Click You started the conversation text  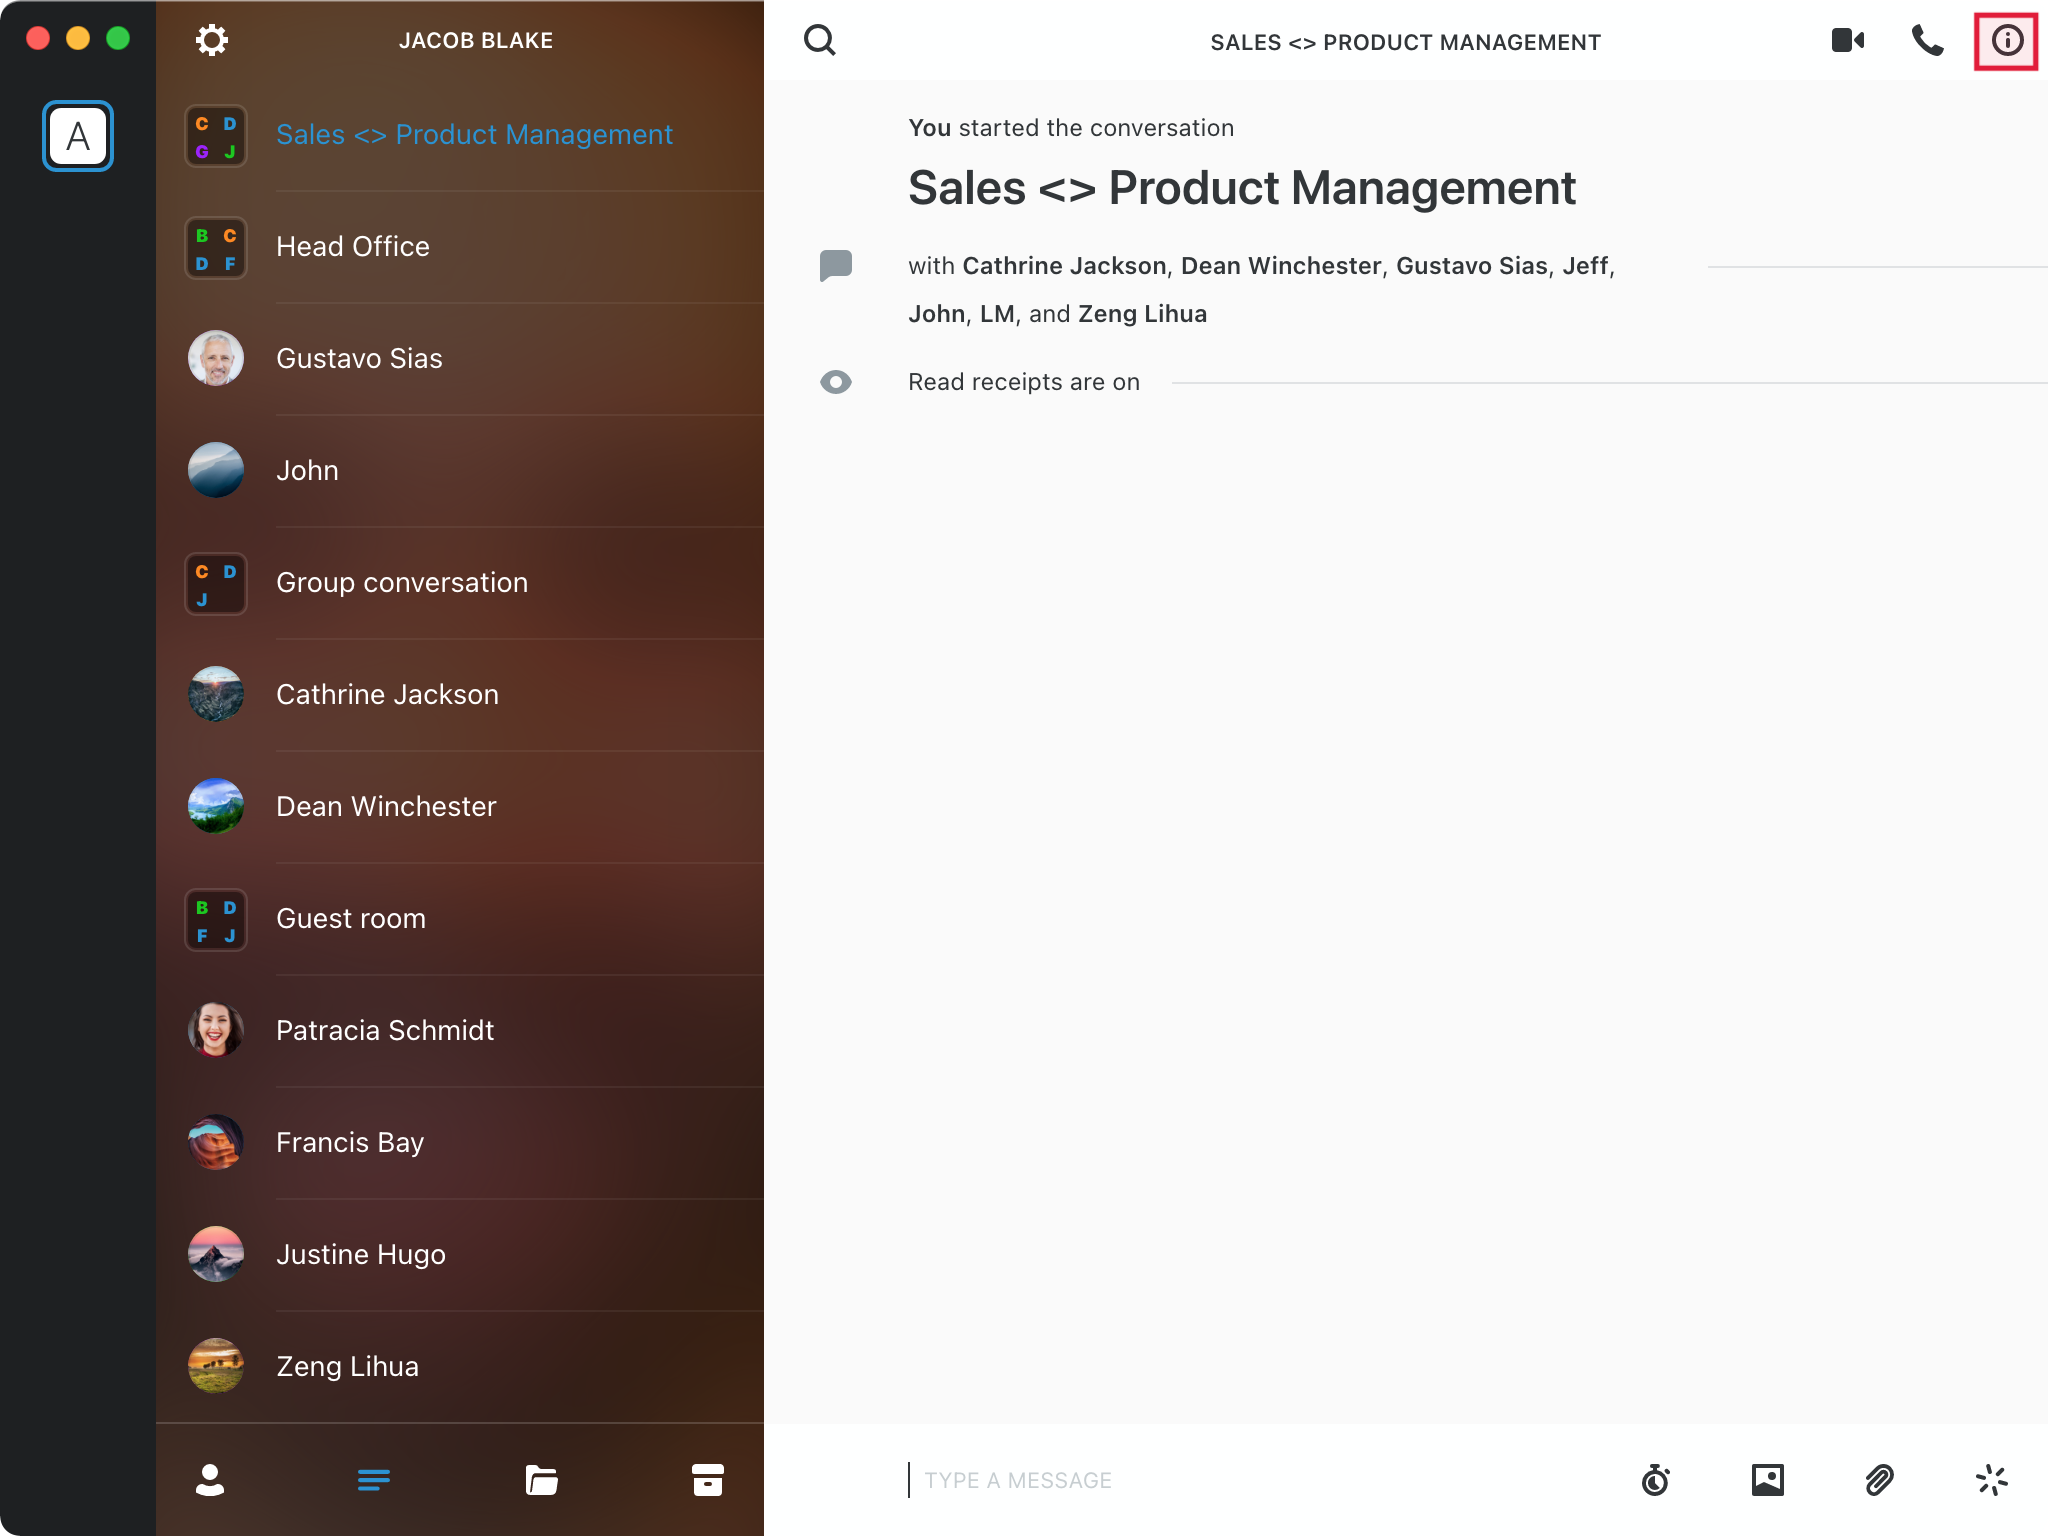[1071, 128]
